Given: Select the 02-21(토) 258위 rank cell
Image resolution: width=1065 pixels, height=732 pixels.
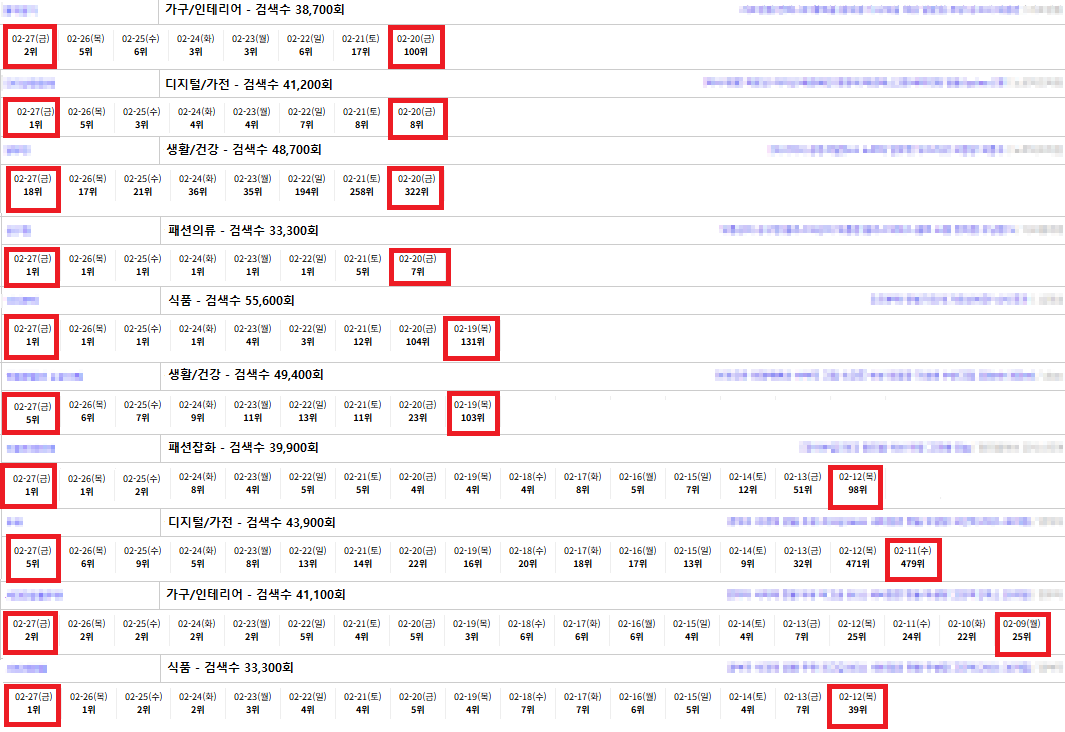Looking at the screenshot, I should [361, 185].
